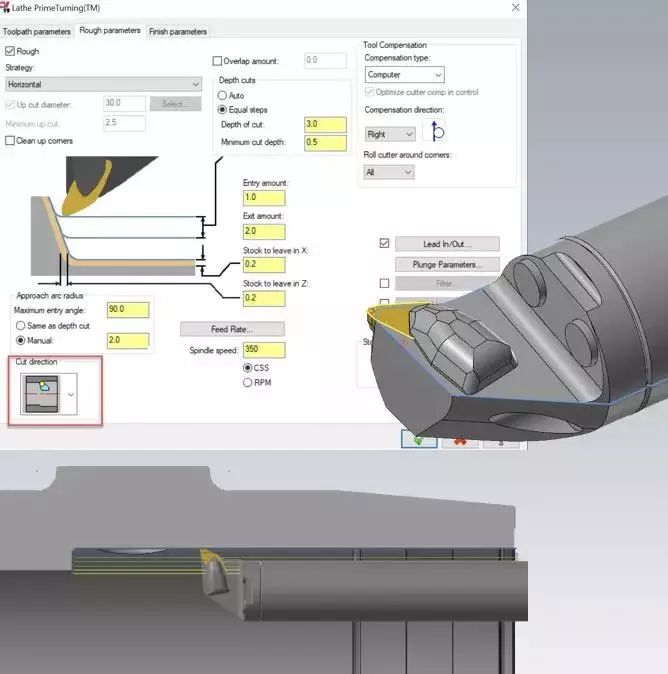This screenshot has height=674, width=668.
Task: Open the Roll cutter around corners dropdown
Action: pyautogui.click(x=389, y=172)
